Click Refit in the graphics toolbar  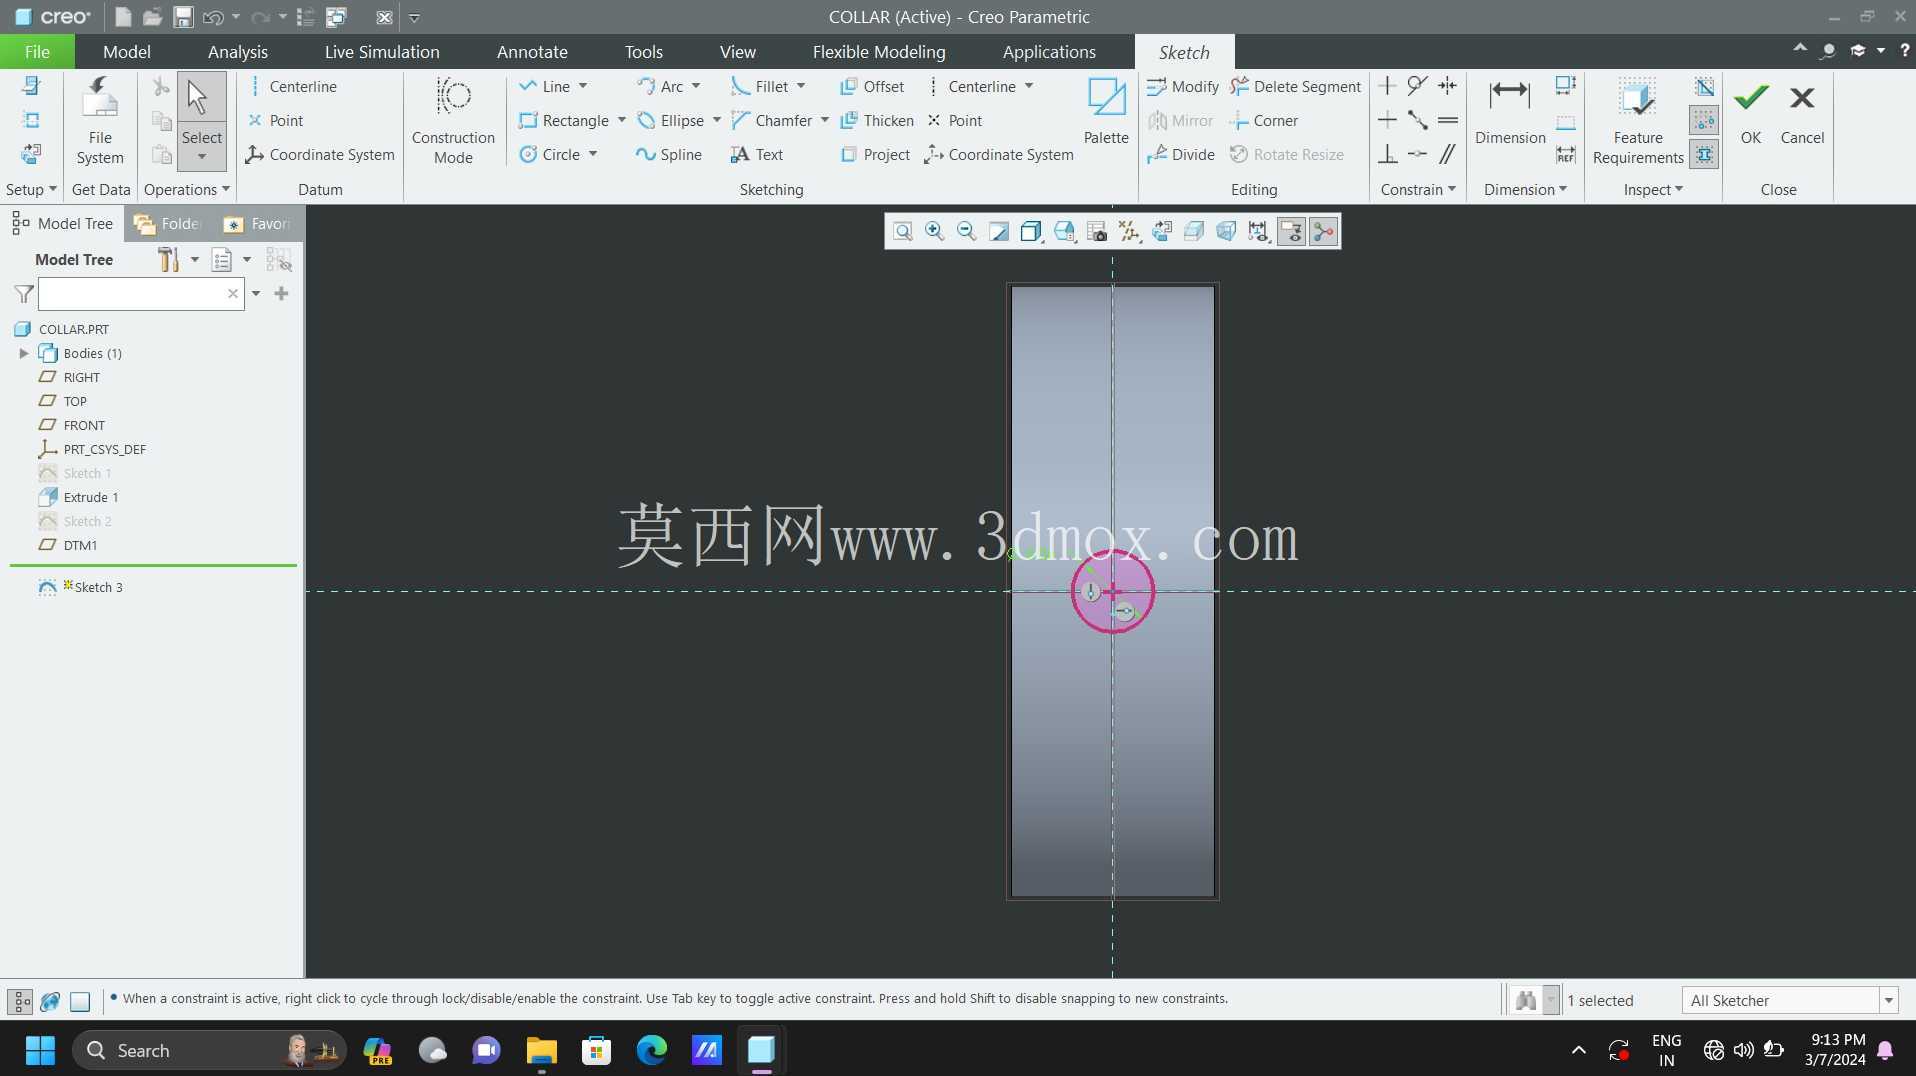coord(902,232)
